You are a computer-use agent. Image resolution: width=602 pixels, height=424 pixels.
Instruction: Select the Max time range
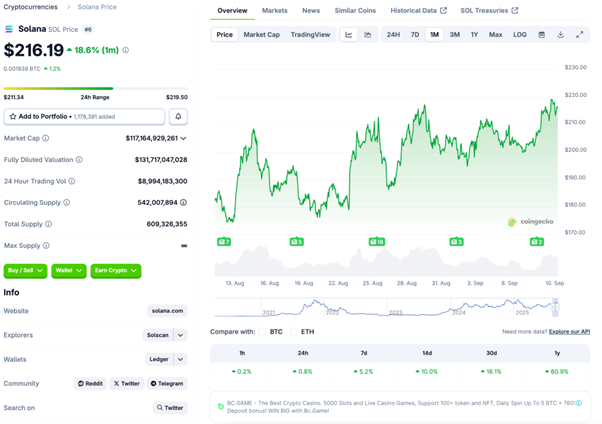coord(495,35)
